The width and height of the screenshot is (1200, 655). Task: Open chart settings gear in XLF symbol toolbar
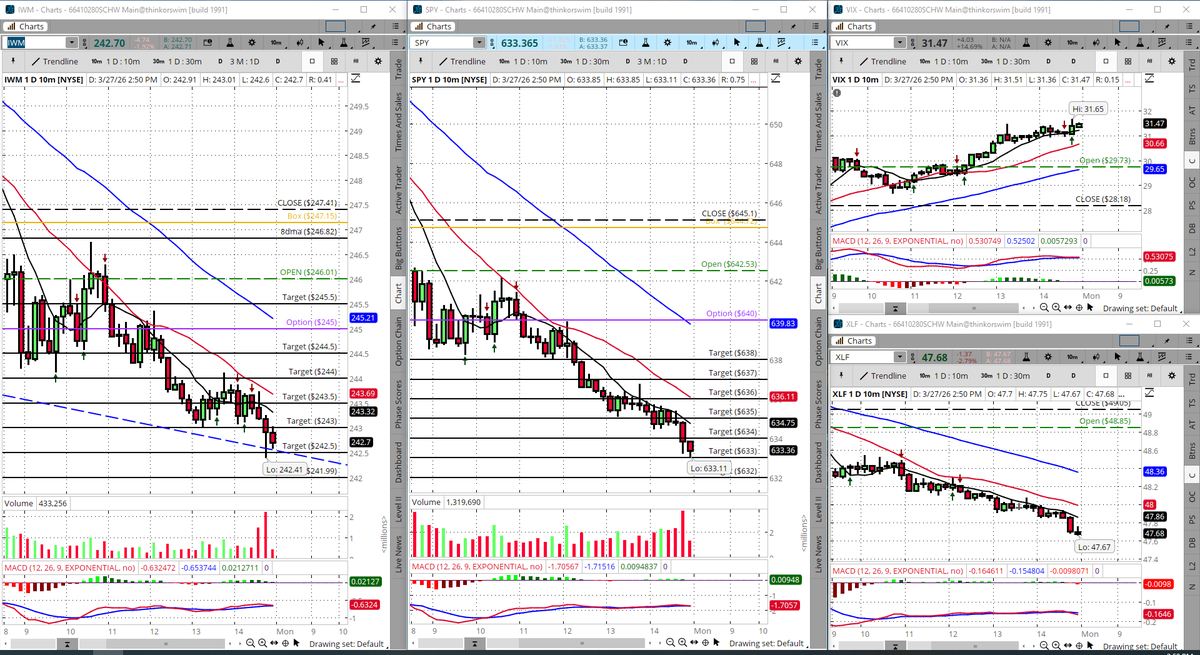coord(1048,357)
